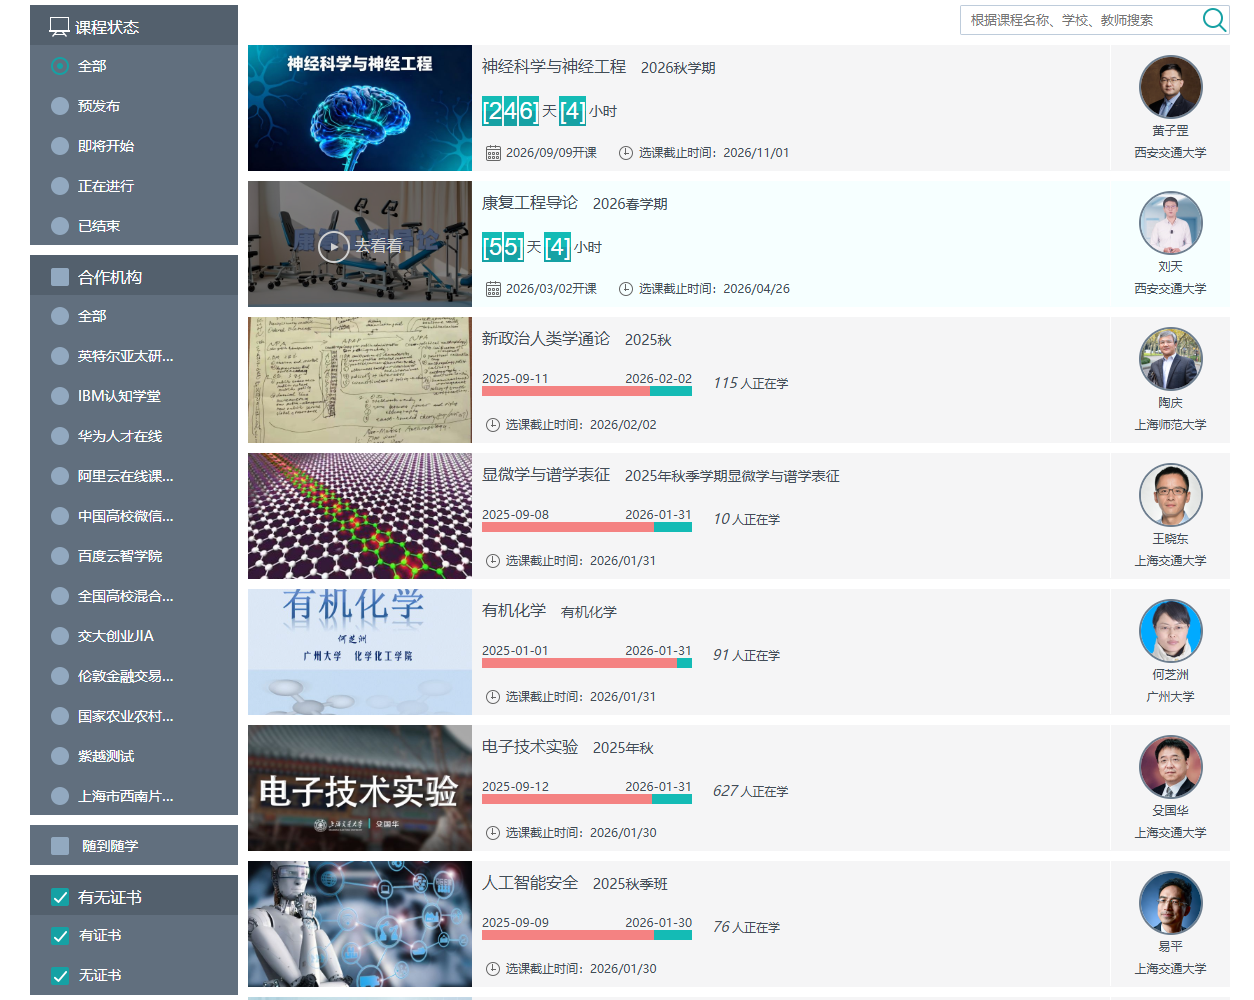Select the IBM认知学堂 institution
Screen dimensions: 1254x1000
coord(60,396)
